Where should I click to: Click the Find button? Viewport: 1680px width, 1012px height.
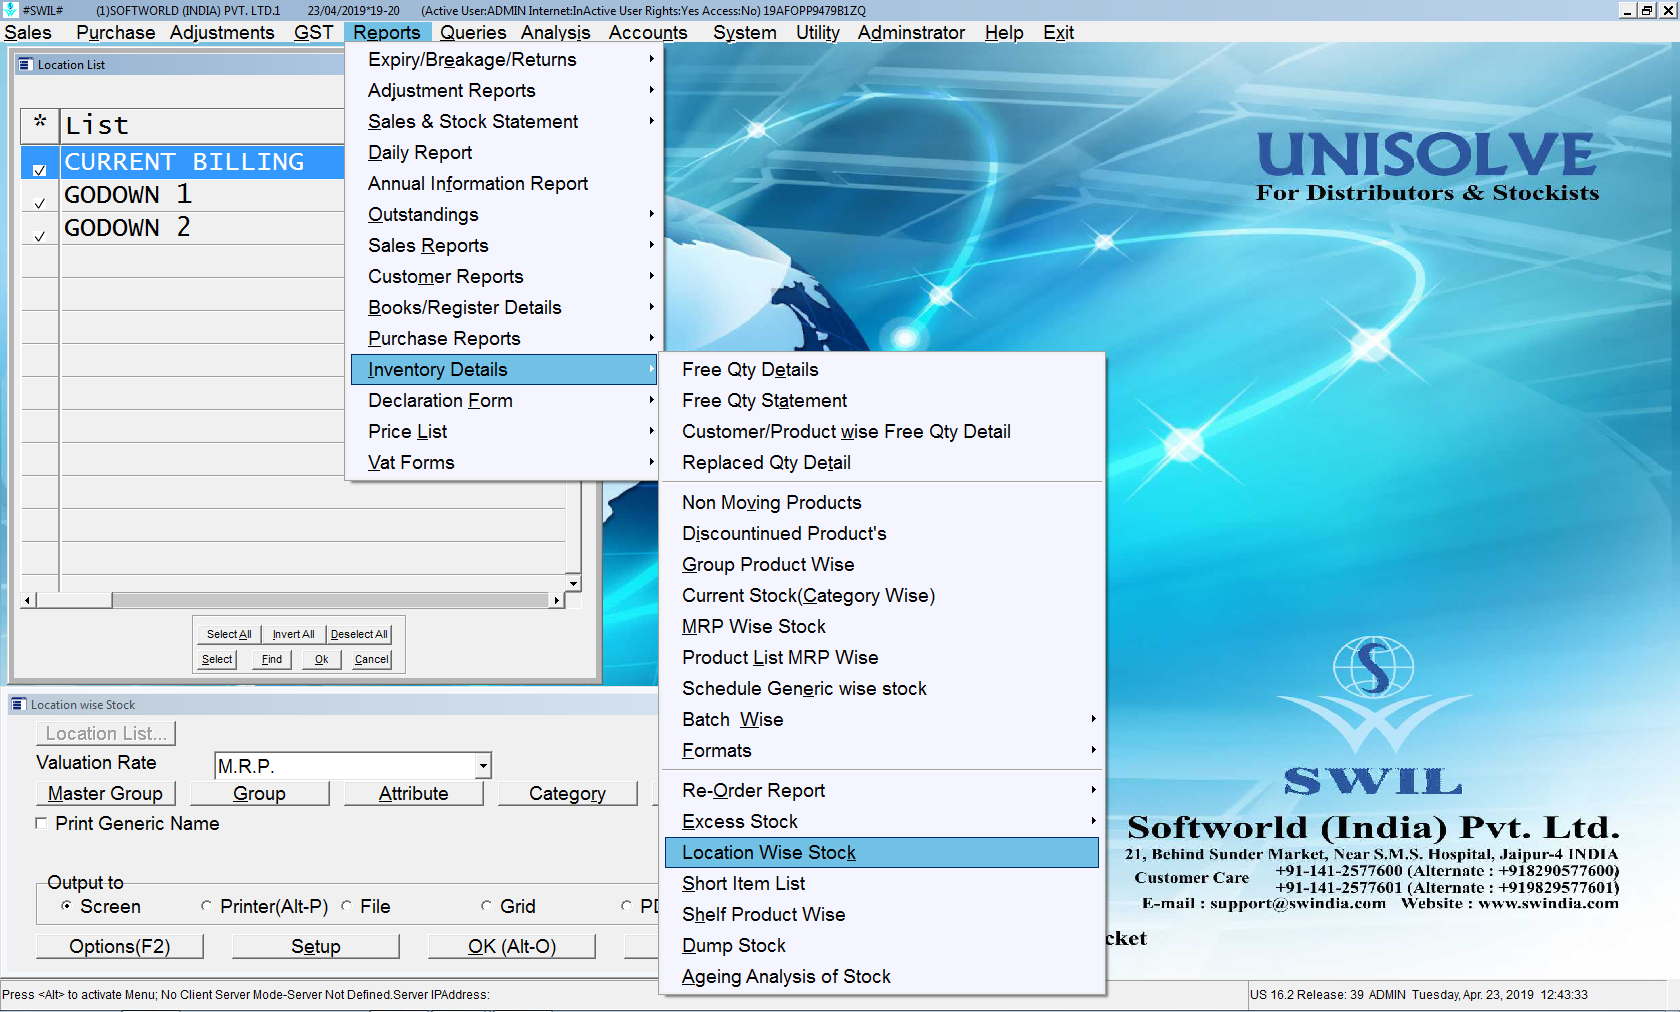click(272, 659)
